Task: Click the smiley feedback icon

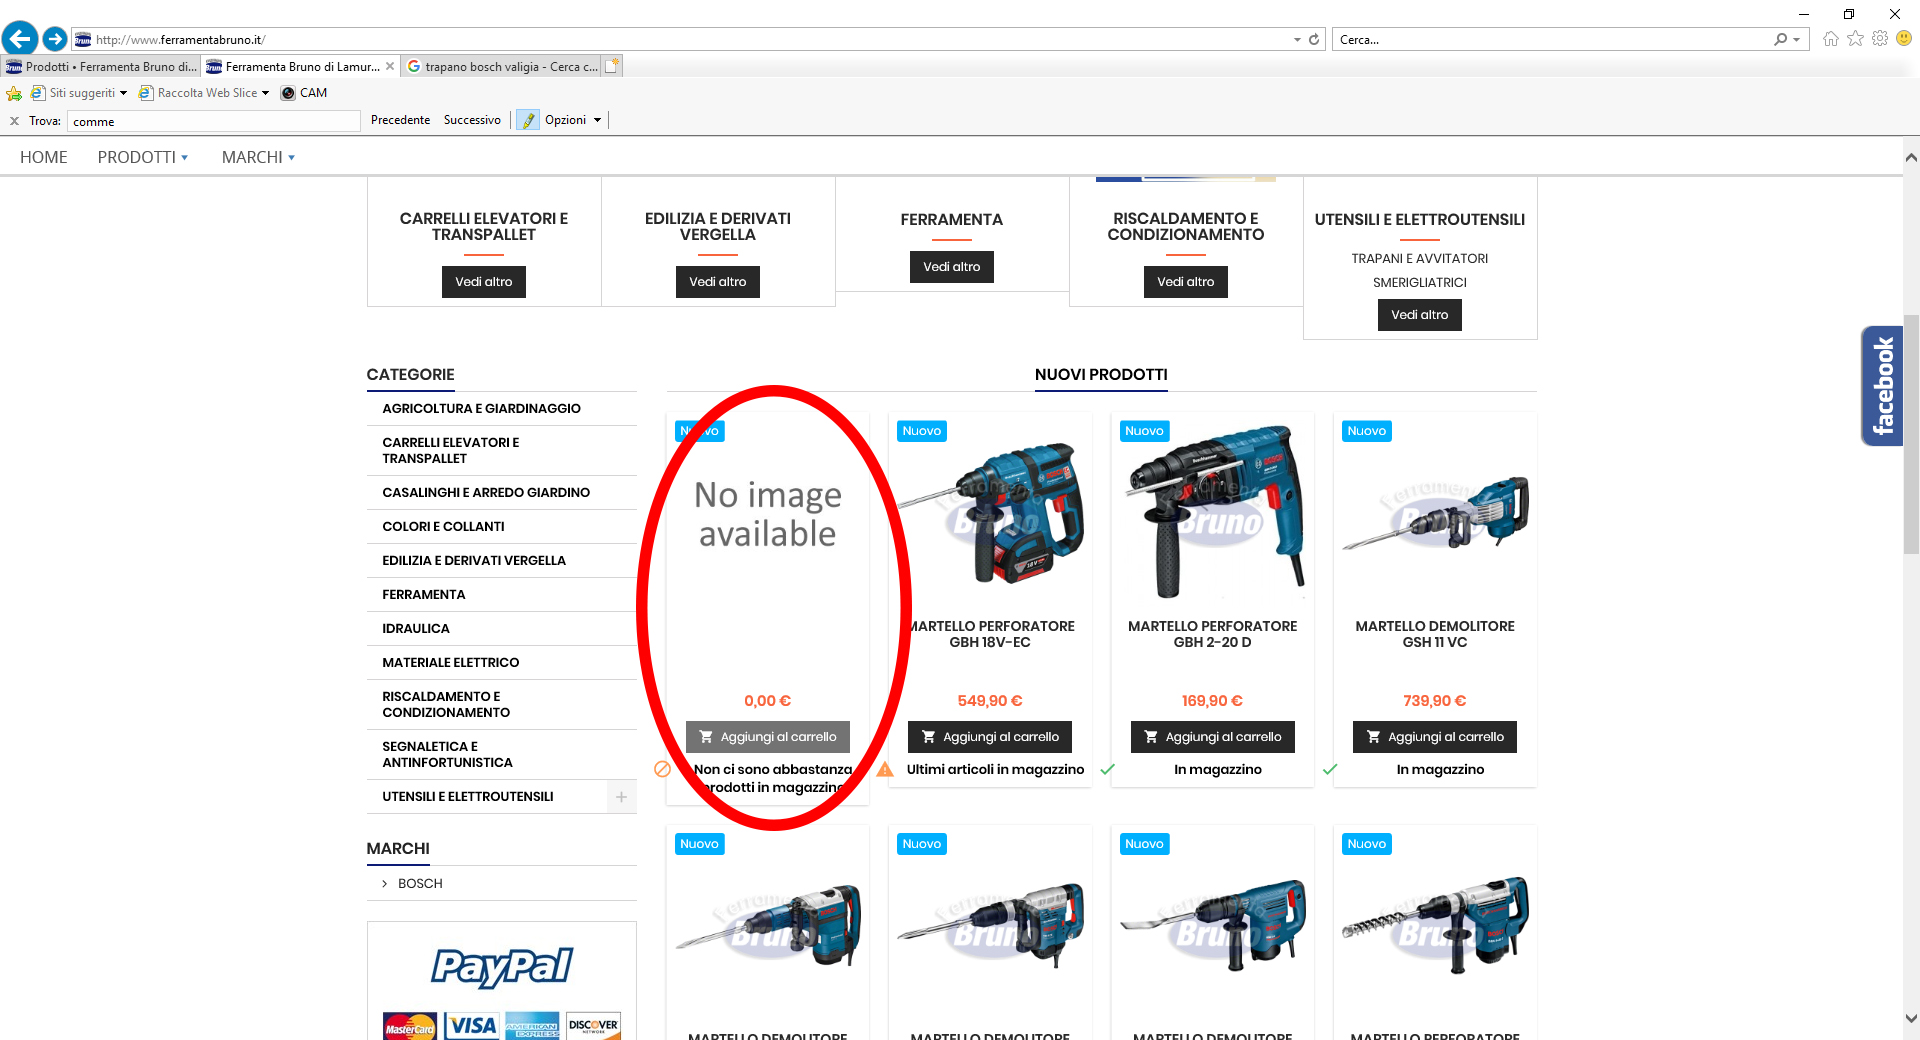Action: [x=1904, y=39]
